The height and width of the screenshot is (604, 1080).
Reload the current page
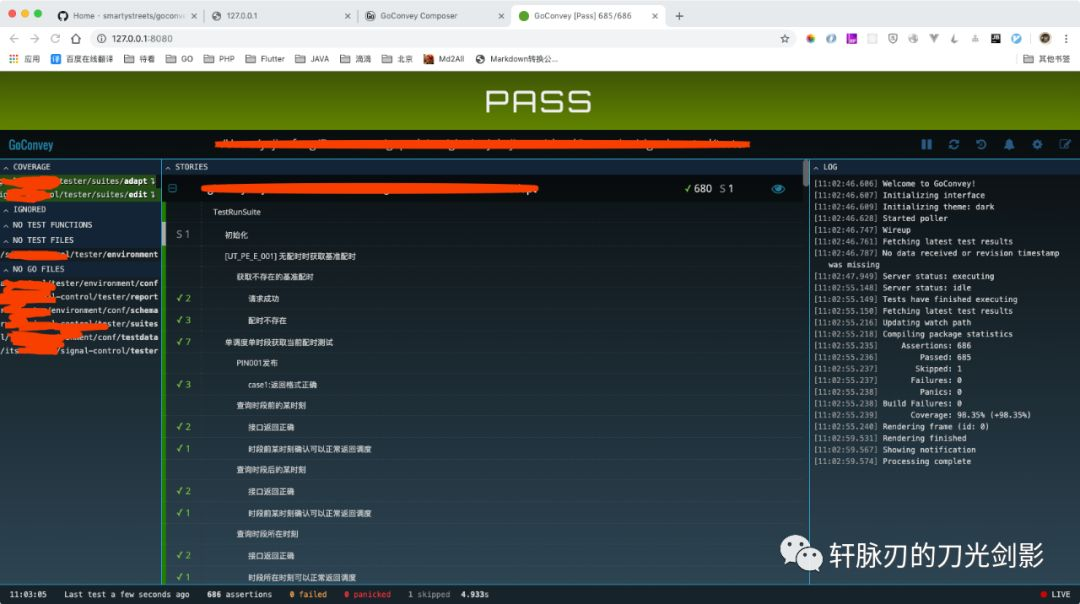pyautogui.click(x=55, y=39)
